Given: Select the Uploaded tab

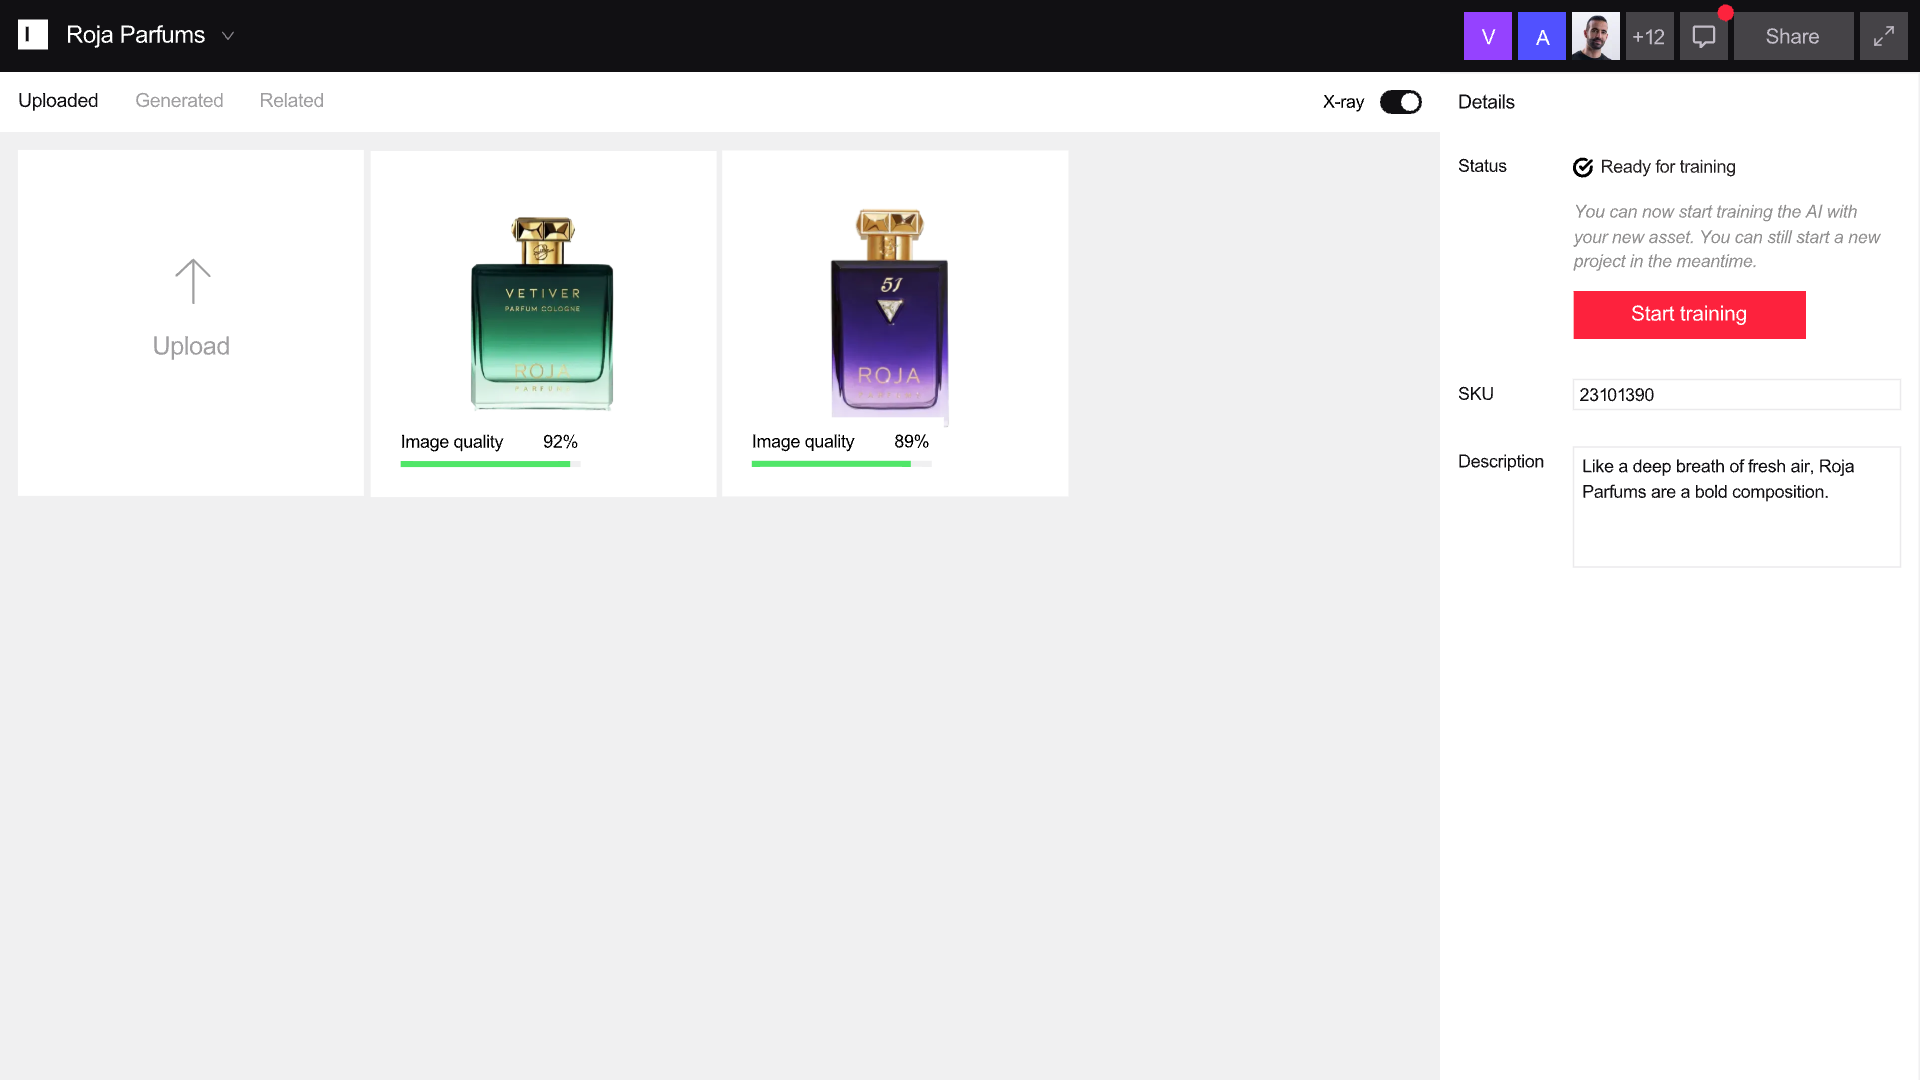Looking at the screenshot, I should coord(58,100).
